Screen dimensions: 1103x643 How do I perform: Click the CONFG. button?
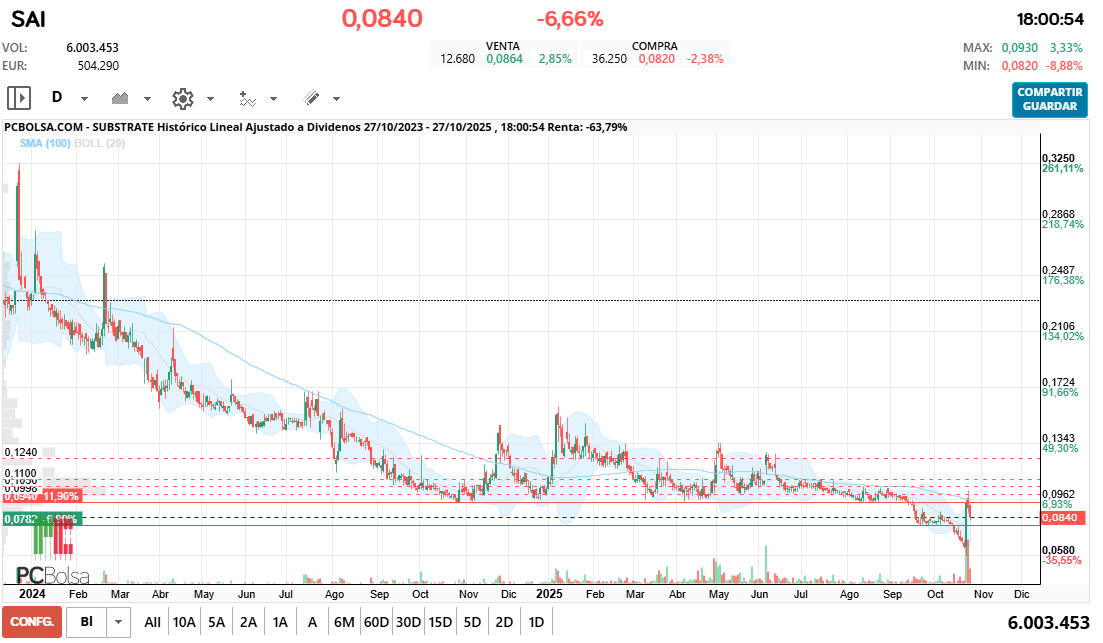(x=33, y=621)
